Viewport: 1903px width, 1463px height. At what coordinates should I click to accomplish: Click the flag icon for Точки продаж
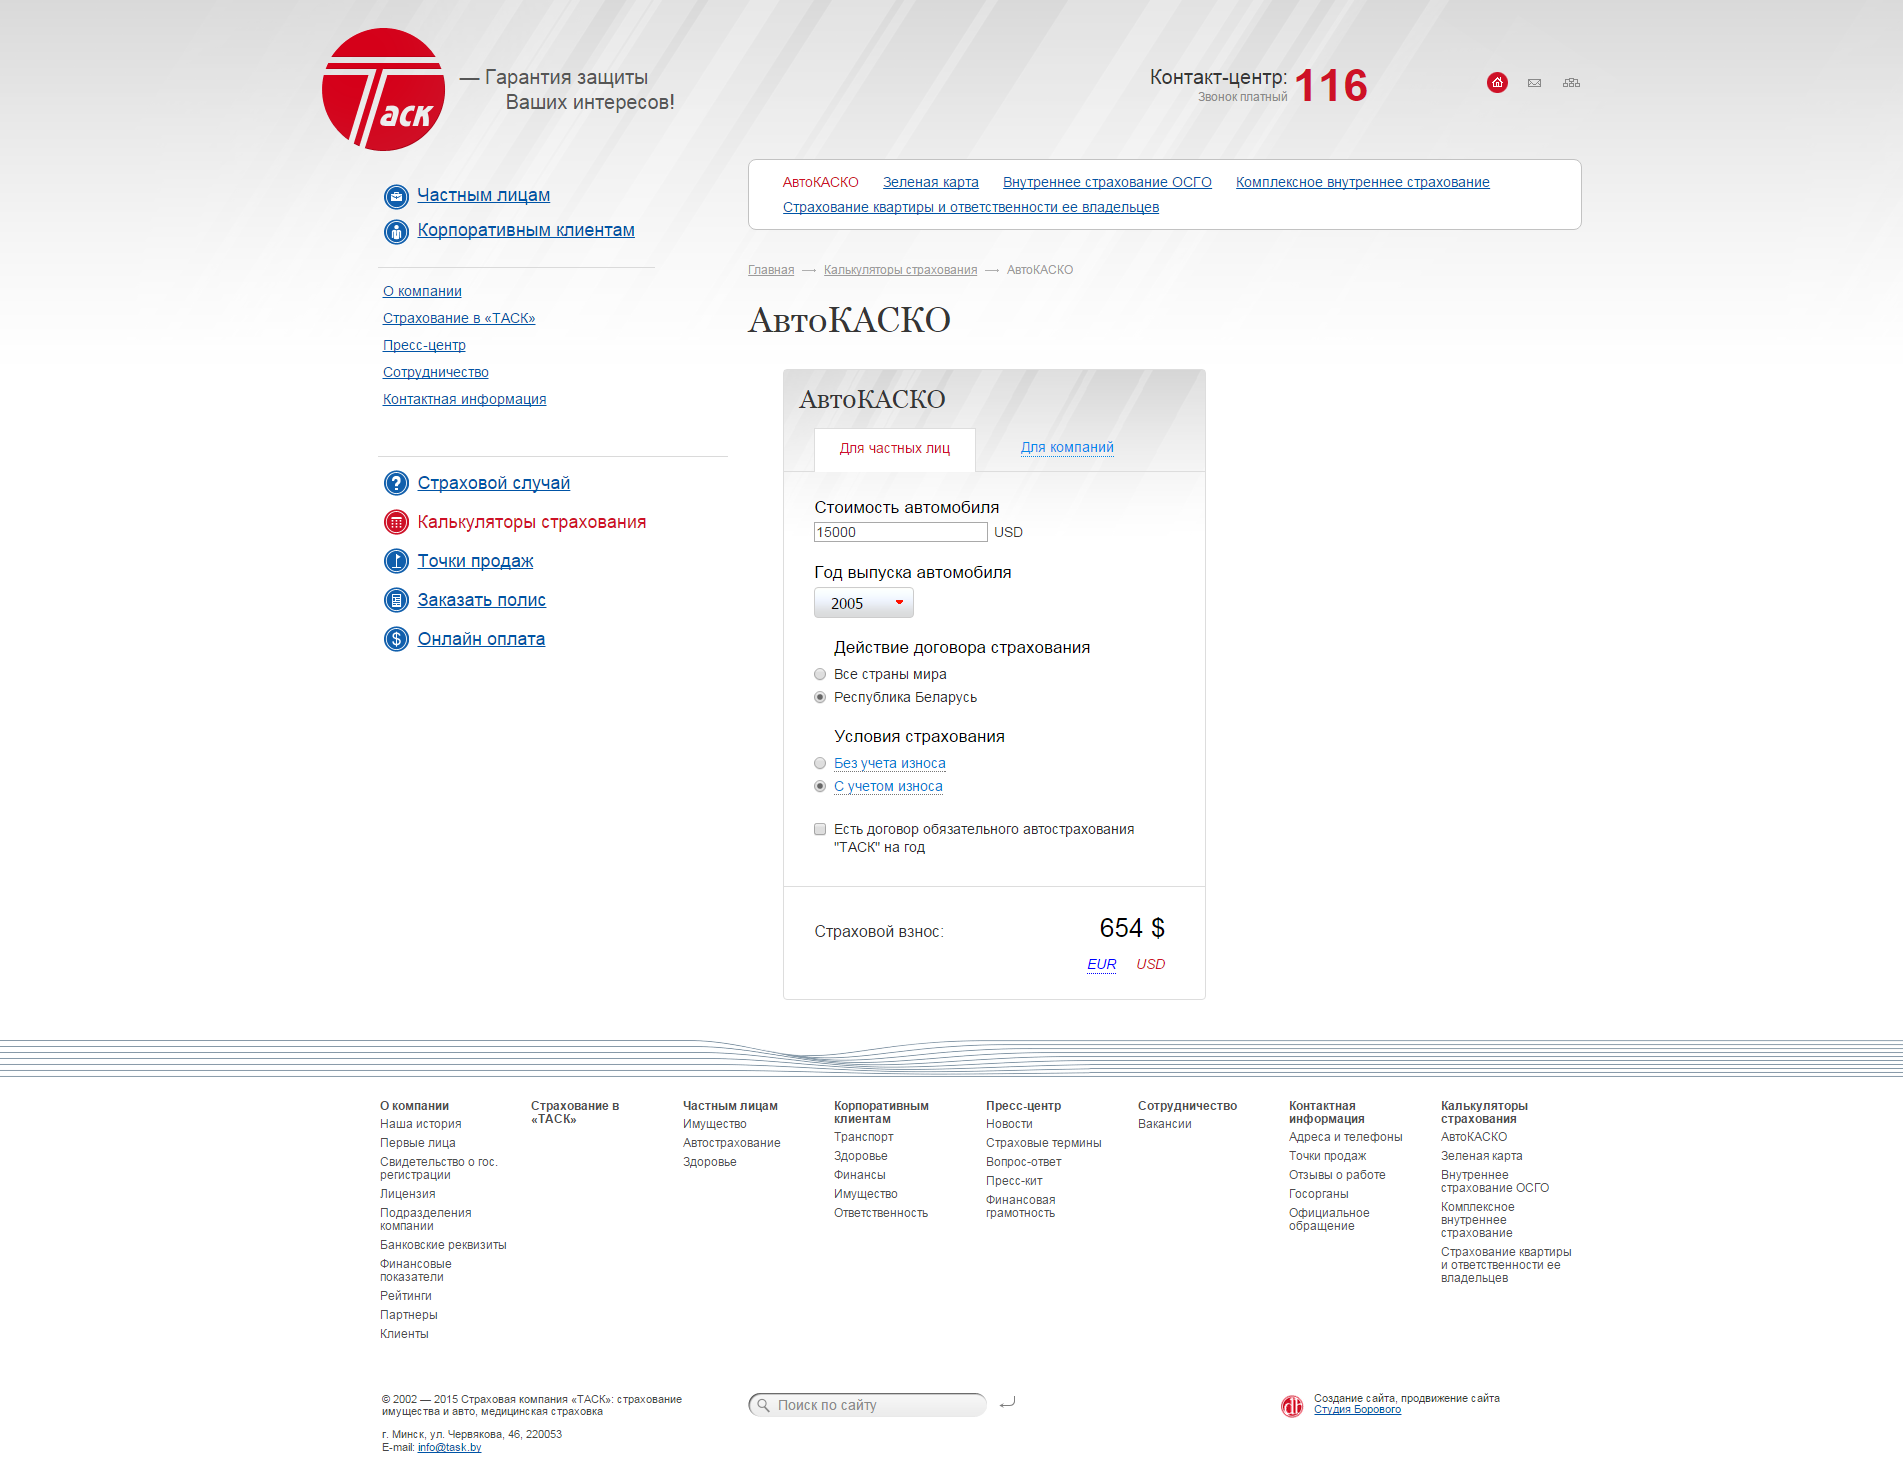[396, 561]
